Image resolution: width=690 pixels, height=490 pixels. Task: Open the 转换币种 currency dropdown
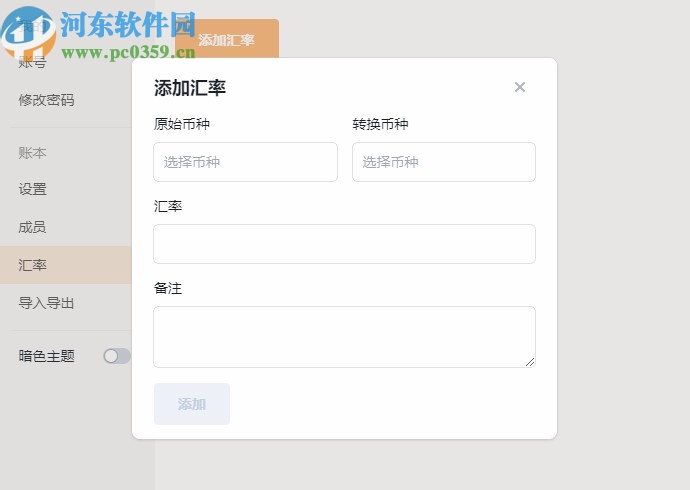click(x=444, y=162)
